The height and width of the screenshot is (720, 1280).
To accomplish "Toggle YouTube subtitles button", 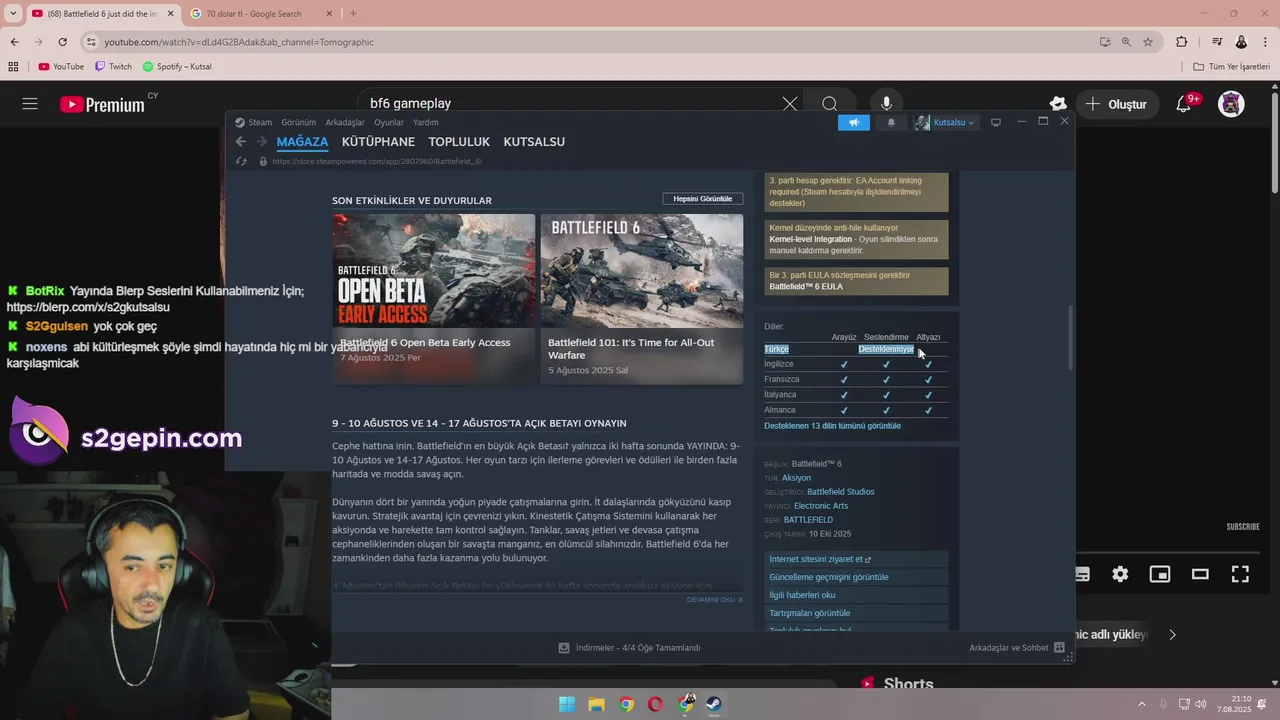I will tap(1082, 574).
